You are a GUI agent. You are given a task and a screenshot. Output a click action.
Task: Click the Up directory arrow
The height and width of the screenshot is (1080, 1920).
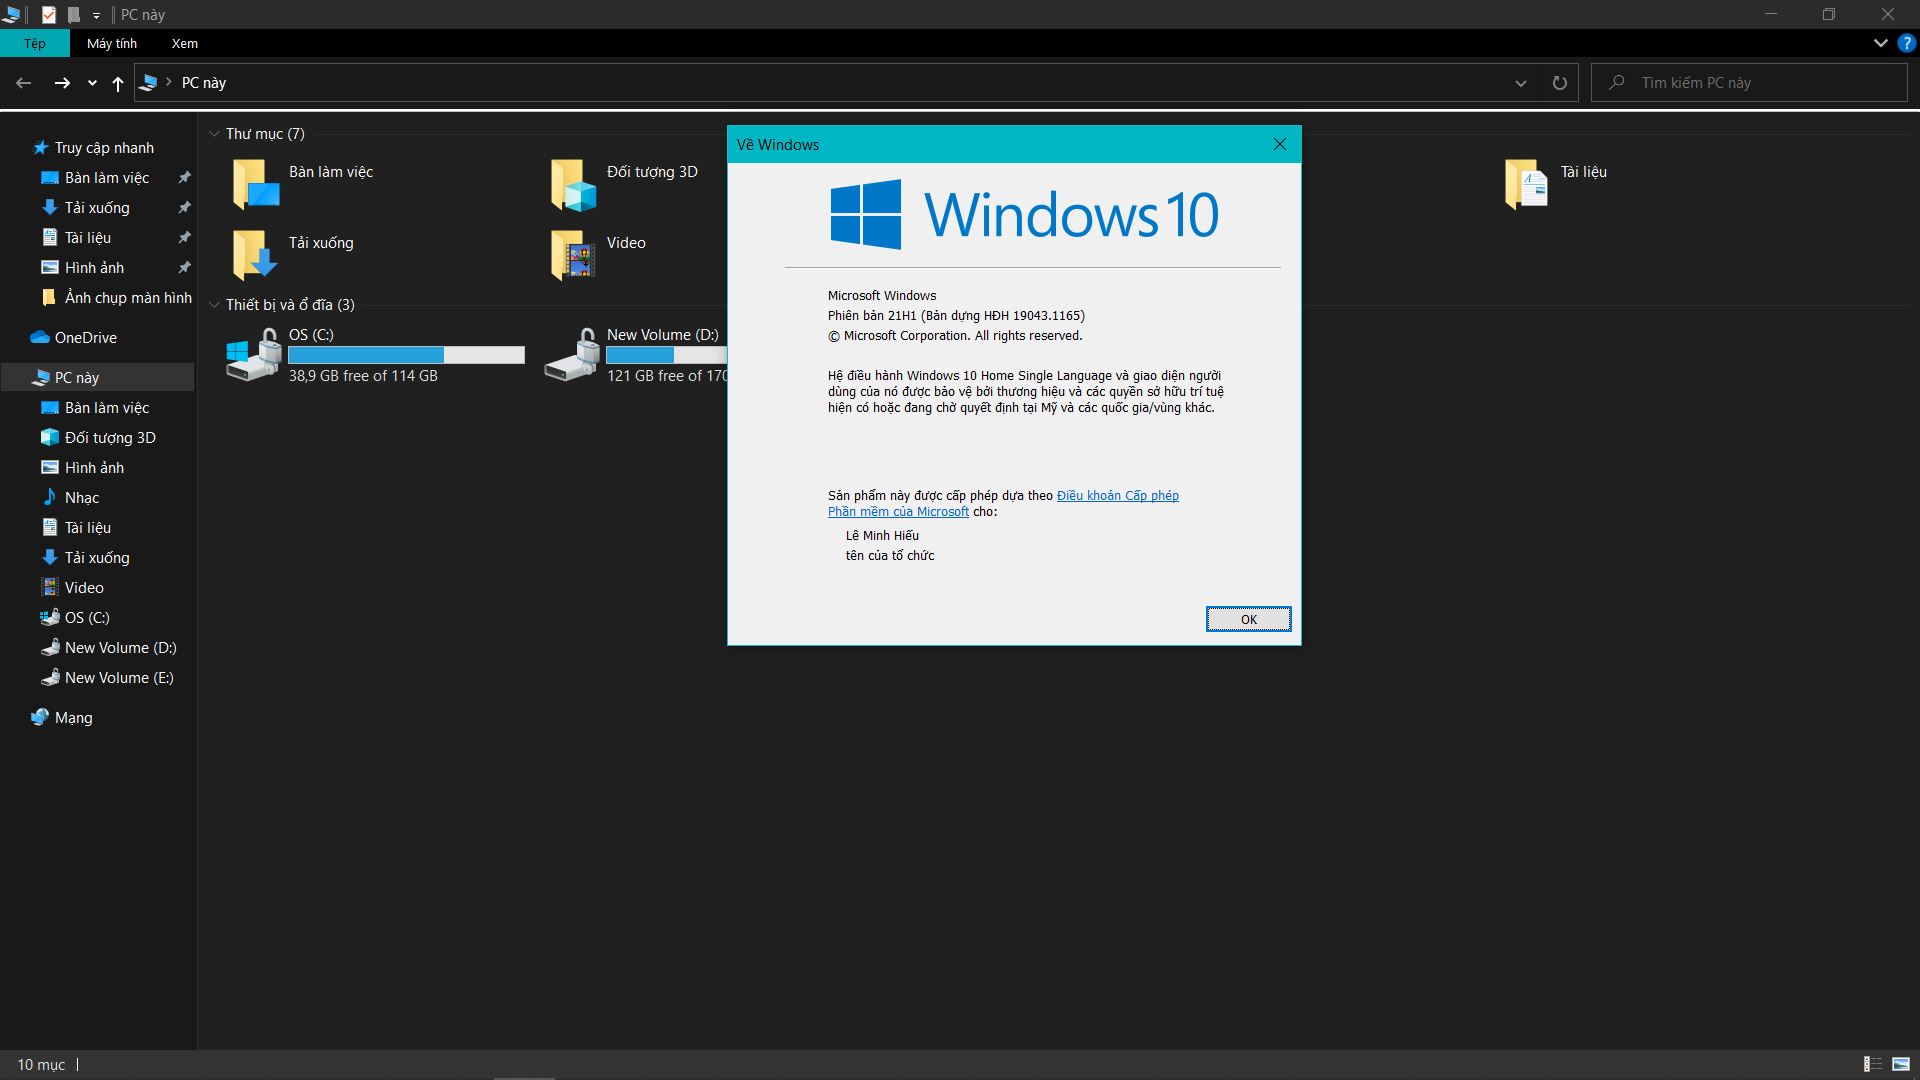[118, 83]
